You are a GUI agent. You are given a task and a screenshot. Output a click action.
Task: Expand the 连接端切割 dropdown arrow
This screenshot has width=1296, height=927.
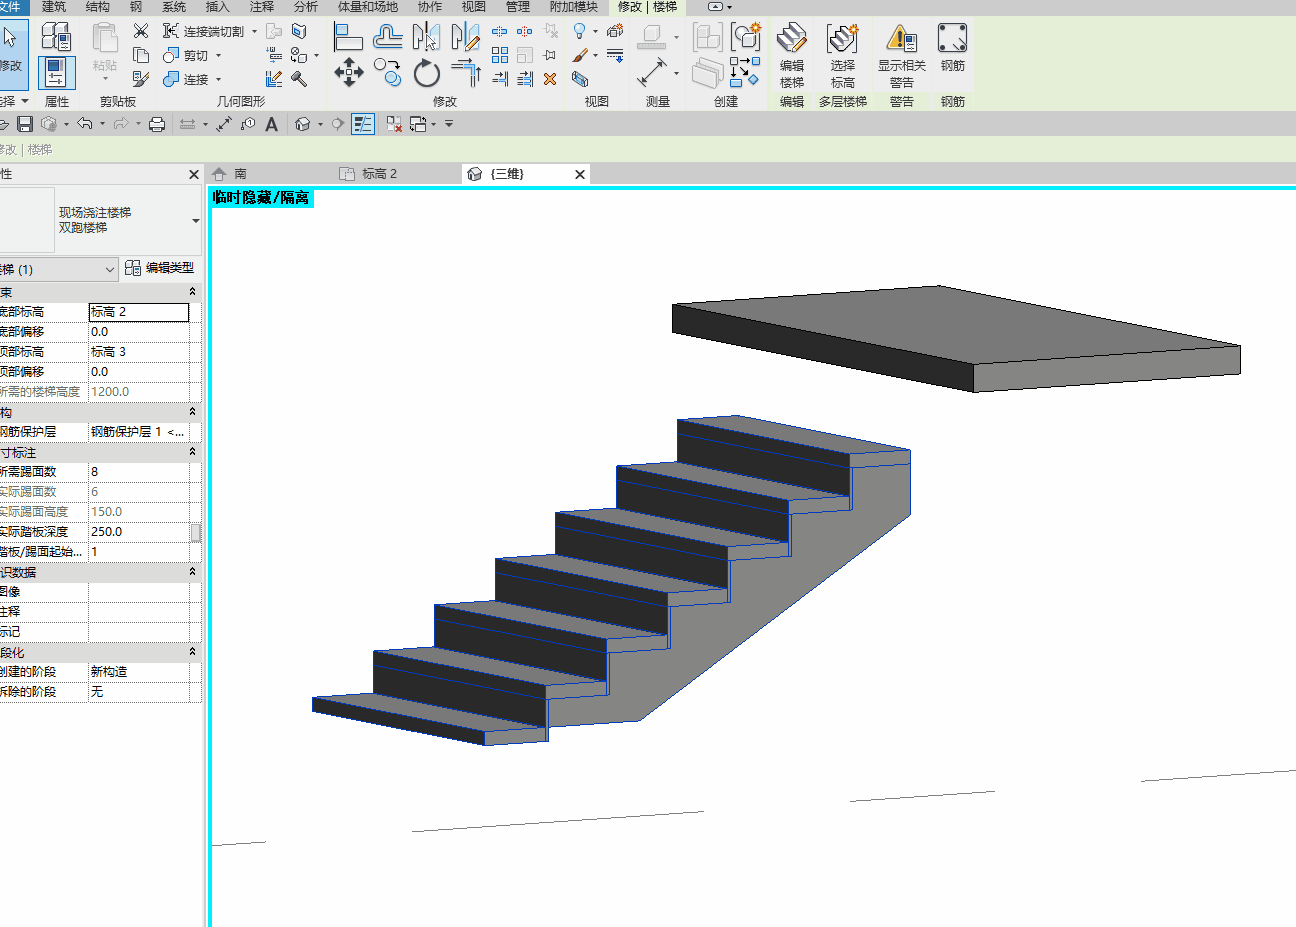[254, 31]
